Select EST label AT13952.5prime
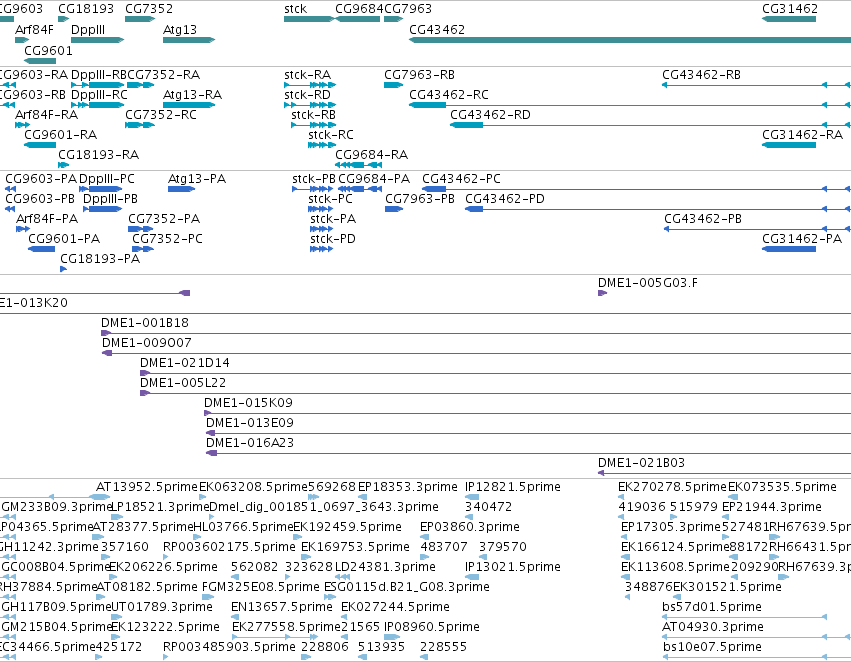The width and height of the screenshot is (851, 662). pyautogui.click(x=147, y=487)
